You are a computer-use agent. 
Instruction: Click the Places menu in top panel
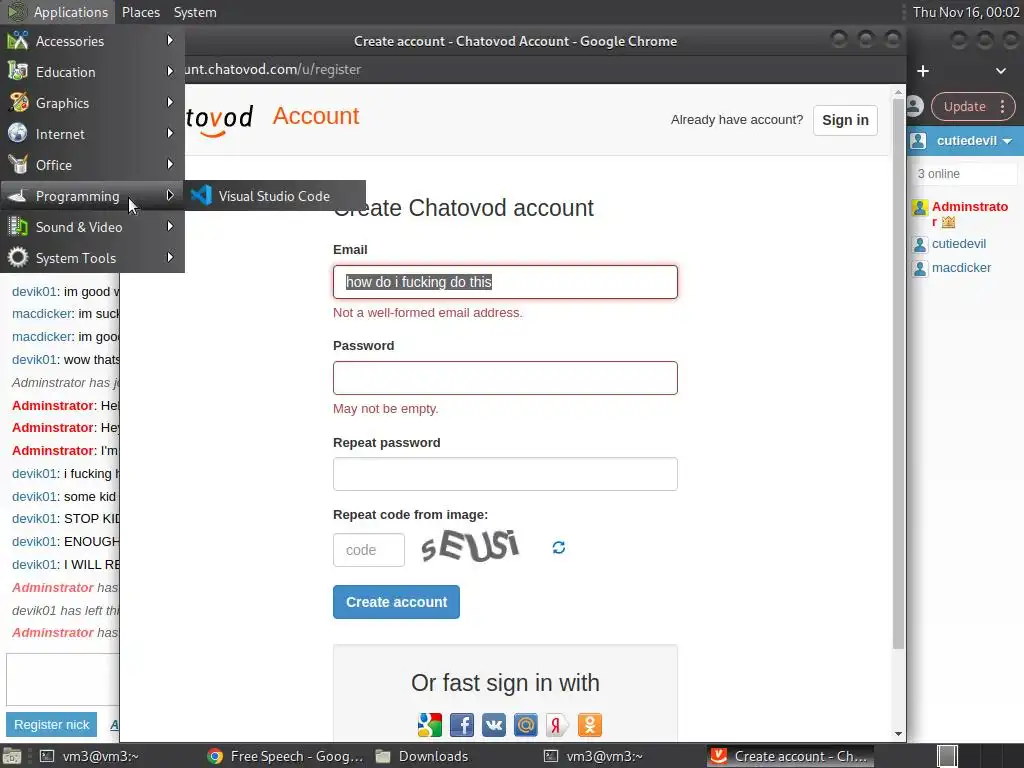[140, 12]
